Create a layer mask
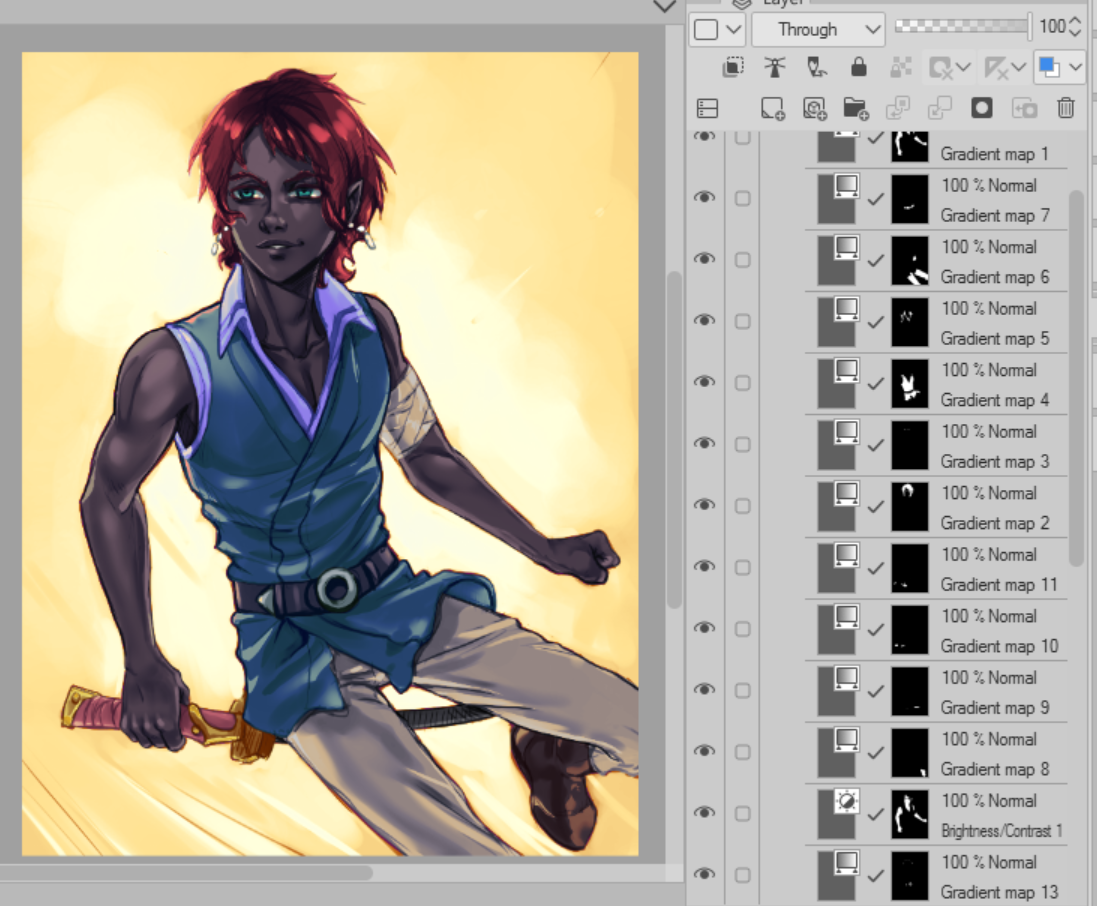The width and height of the screenshot is (1097, 906). [982, 108]
